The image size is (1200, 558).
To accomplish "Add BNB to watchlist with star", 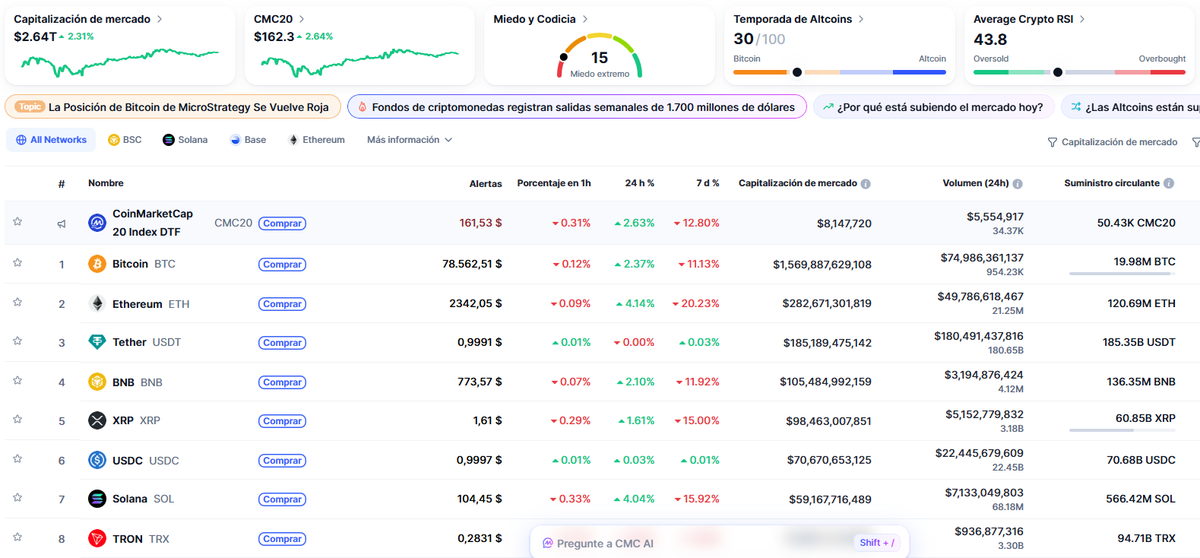I will pos(17,381).
